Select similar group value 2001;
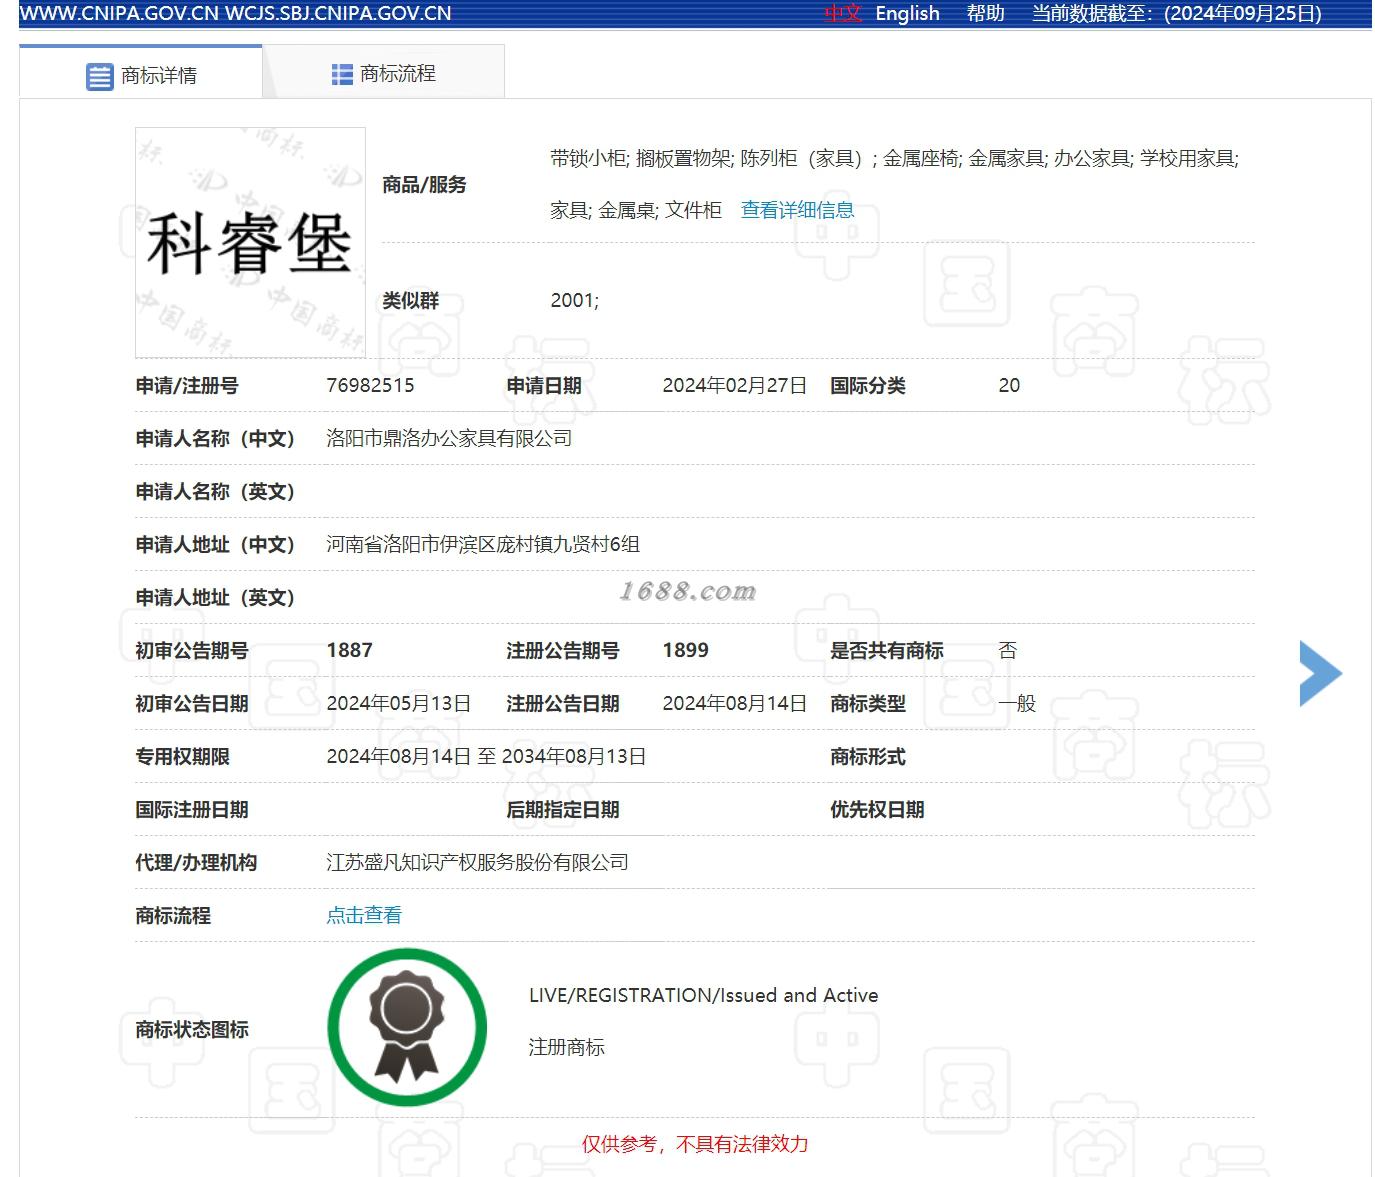1375x1177 pixels. click(x=575, y=300)
